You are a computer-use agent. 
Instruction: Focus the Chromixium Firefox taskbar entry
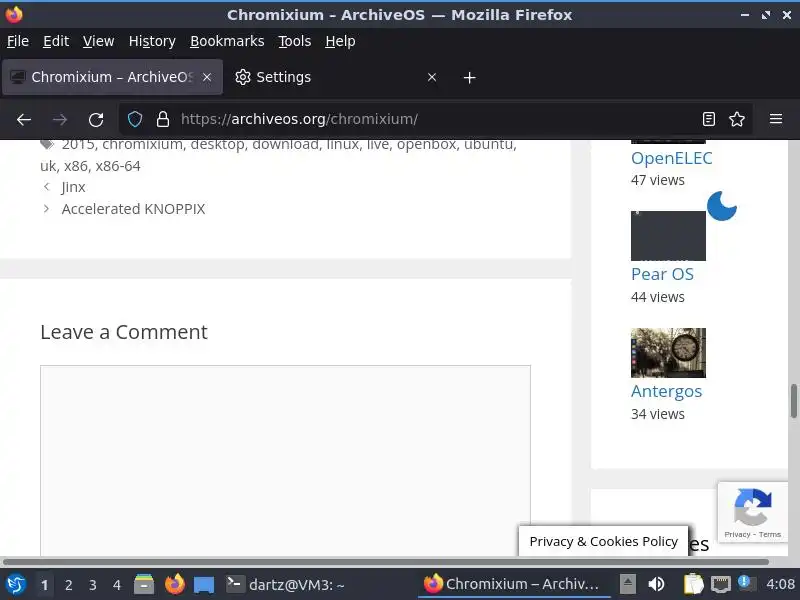(x=512, y=584)
